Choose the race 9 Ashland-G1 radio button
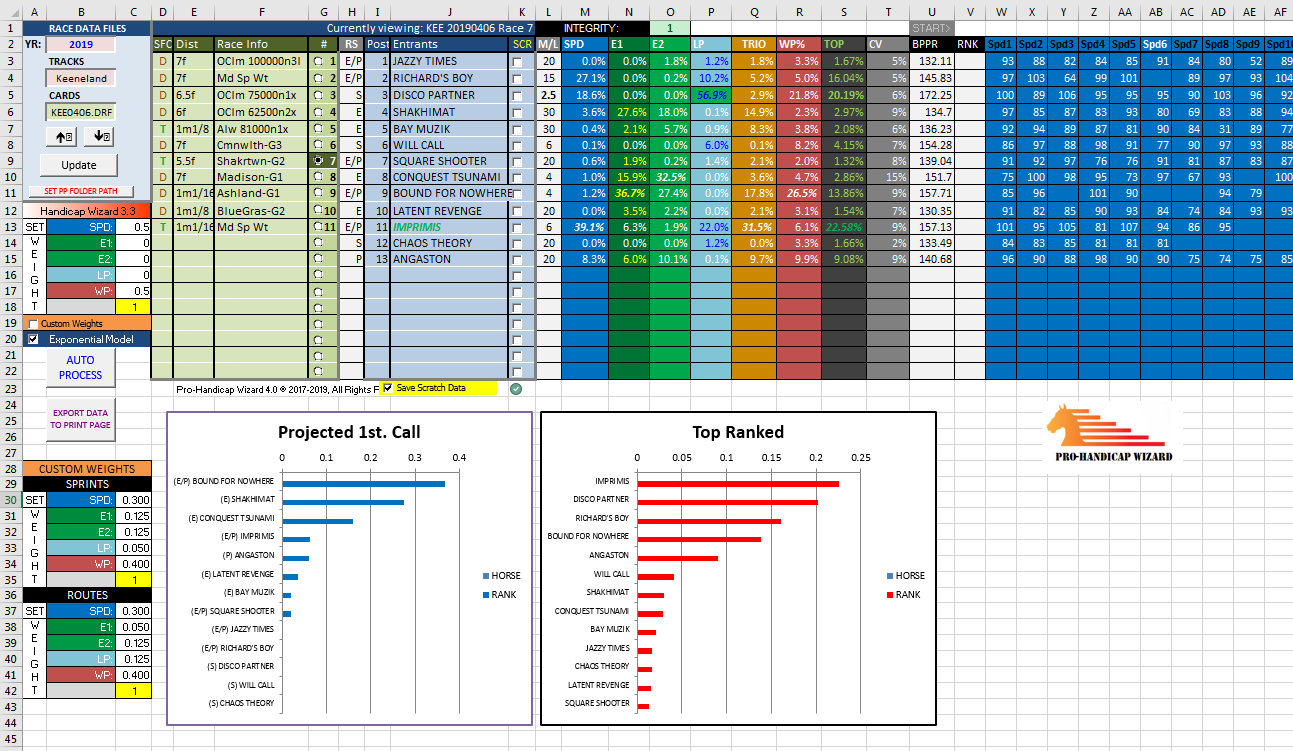 click(319, 193)
